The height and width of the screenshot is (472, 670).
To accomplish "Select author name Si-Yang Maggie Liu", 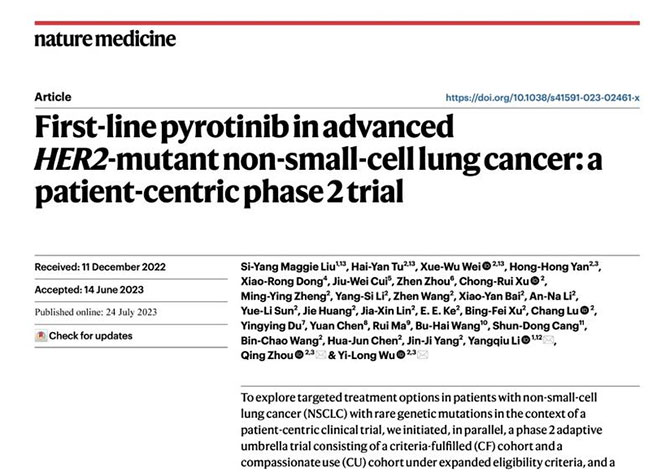I will [288, 267].
